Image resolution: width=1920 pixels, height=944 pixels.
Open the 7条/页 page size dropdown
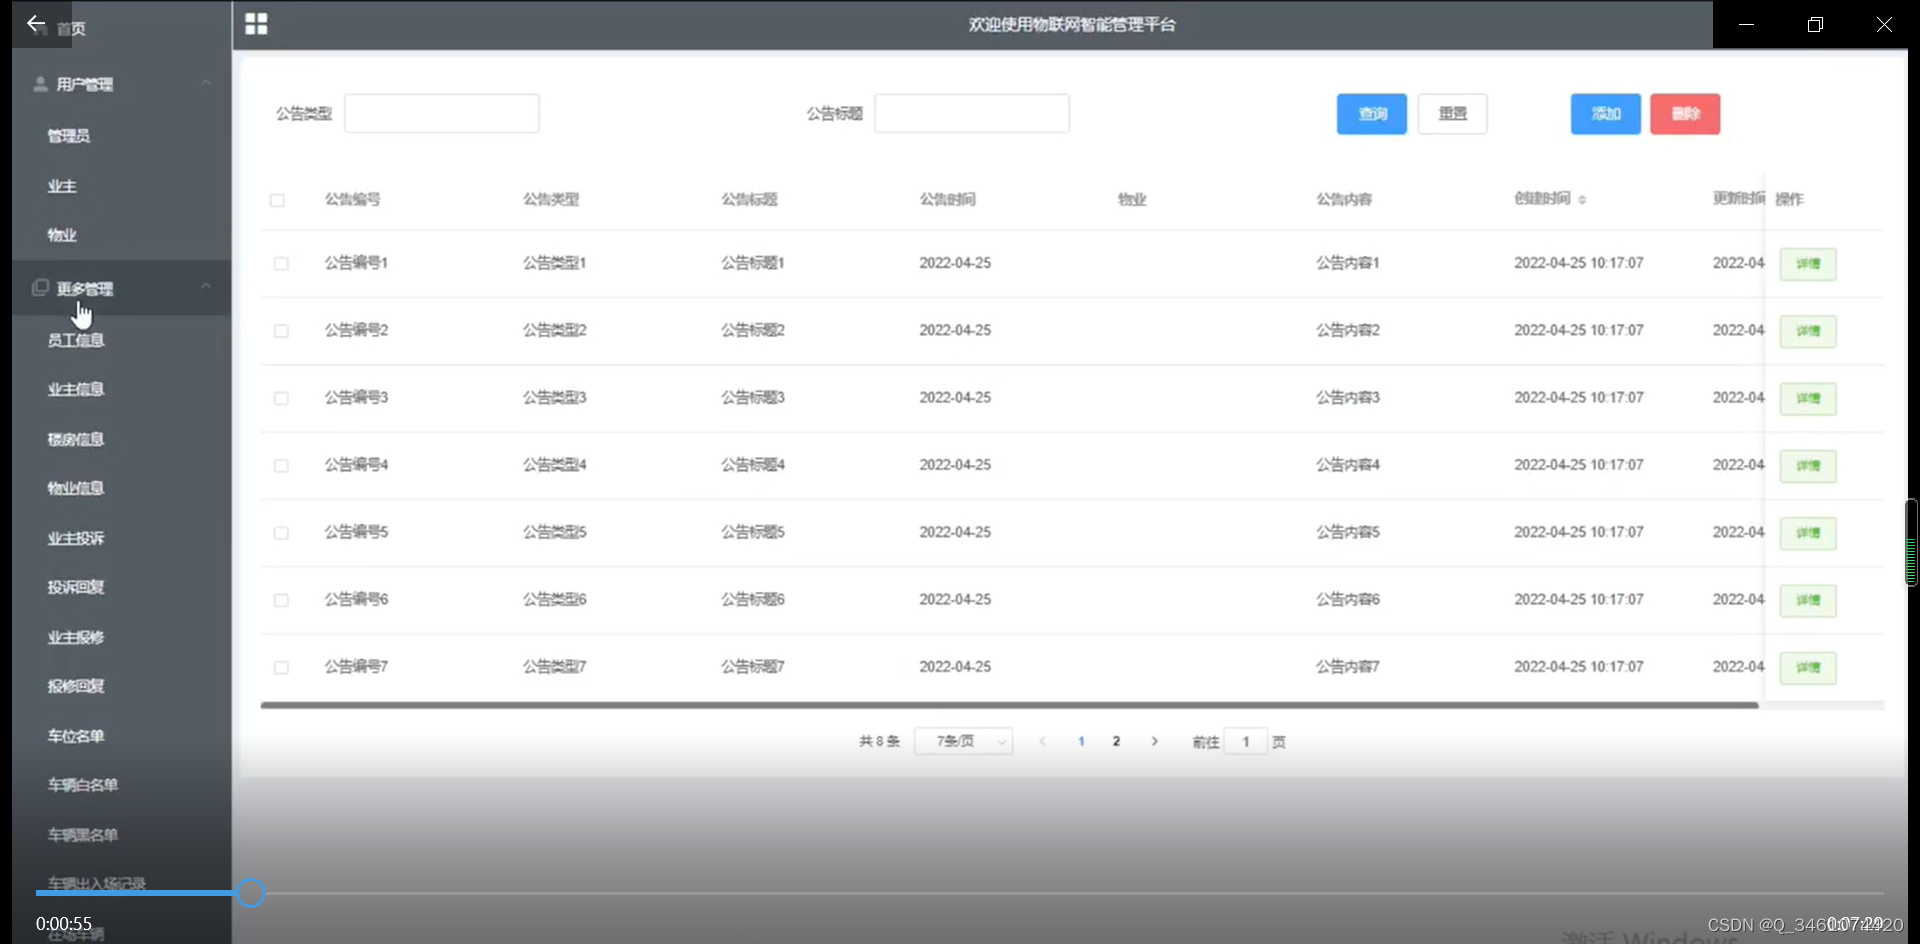coord(963,741)
